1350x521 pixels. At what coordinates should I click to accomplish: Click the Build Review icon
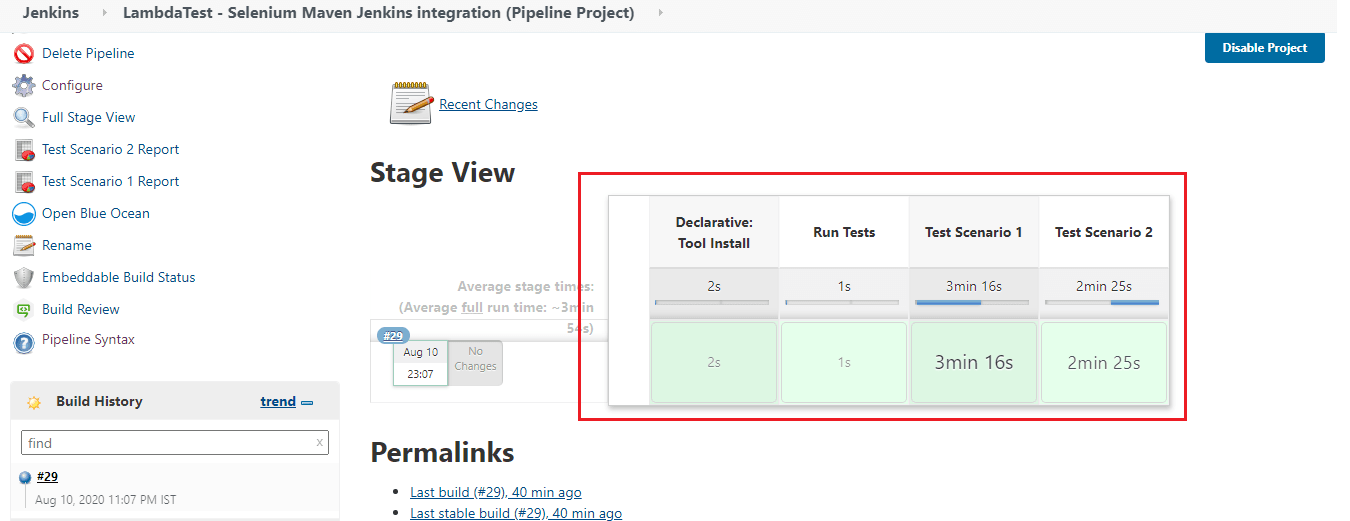point(24,310)
